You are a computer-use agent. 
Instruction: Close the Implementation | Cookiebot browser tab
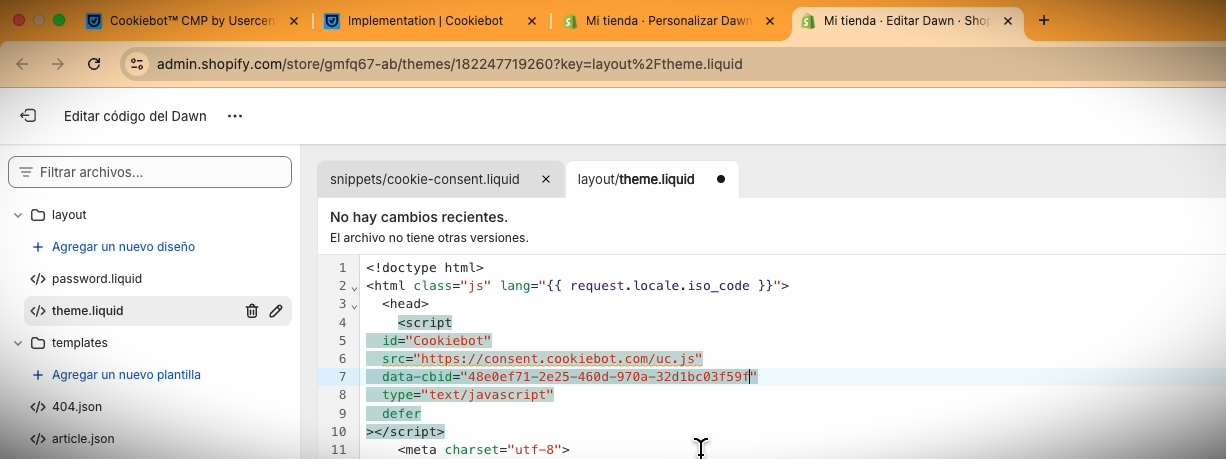tap(533, 20)
